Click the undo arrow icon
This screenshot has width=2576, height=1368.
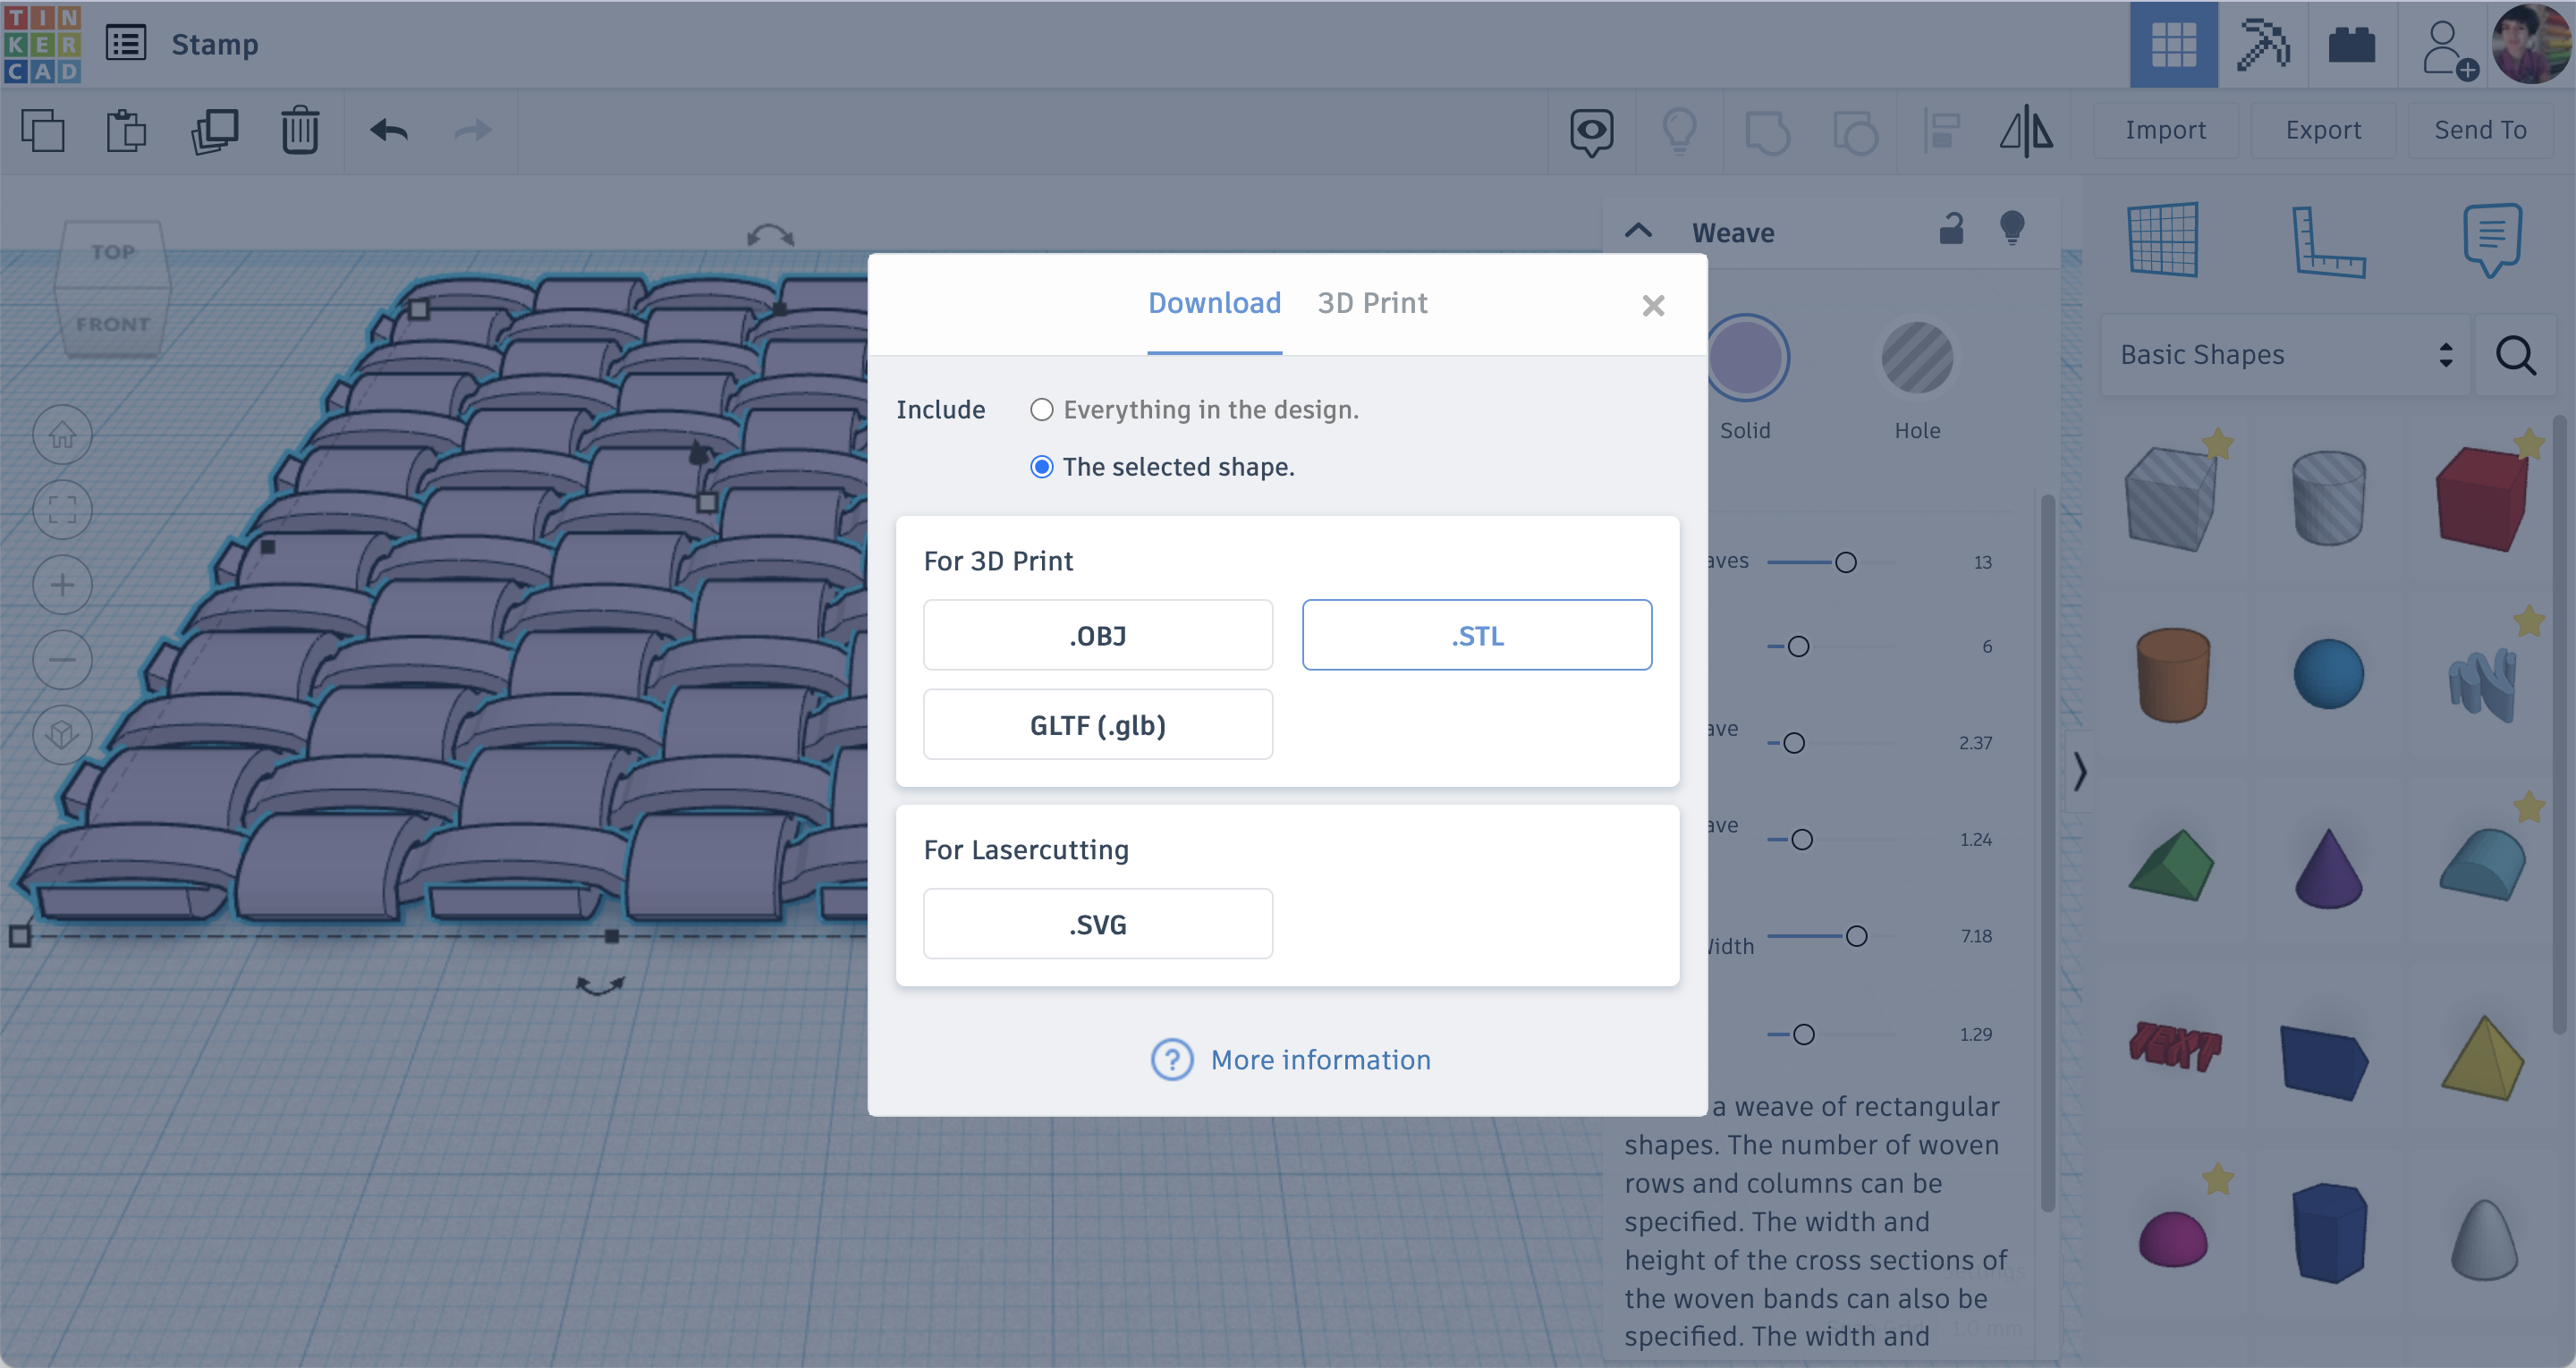click(x=389, y=131)
